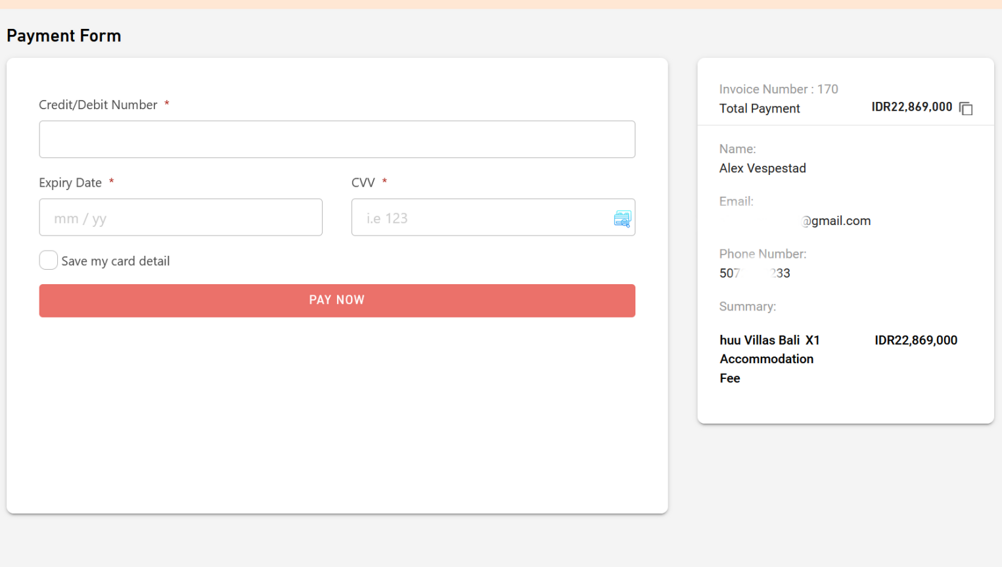The width and height of the screenshot is (1002, 567).
Task: Click the IDR22,869,000 total beside copy icon
Action: coord(911,107)
